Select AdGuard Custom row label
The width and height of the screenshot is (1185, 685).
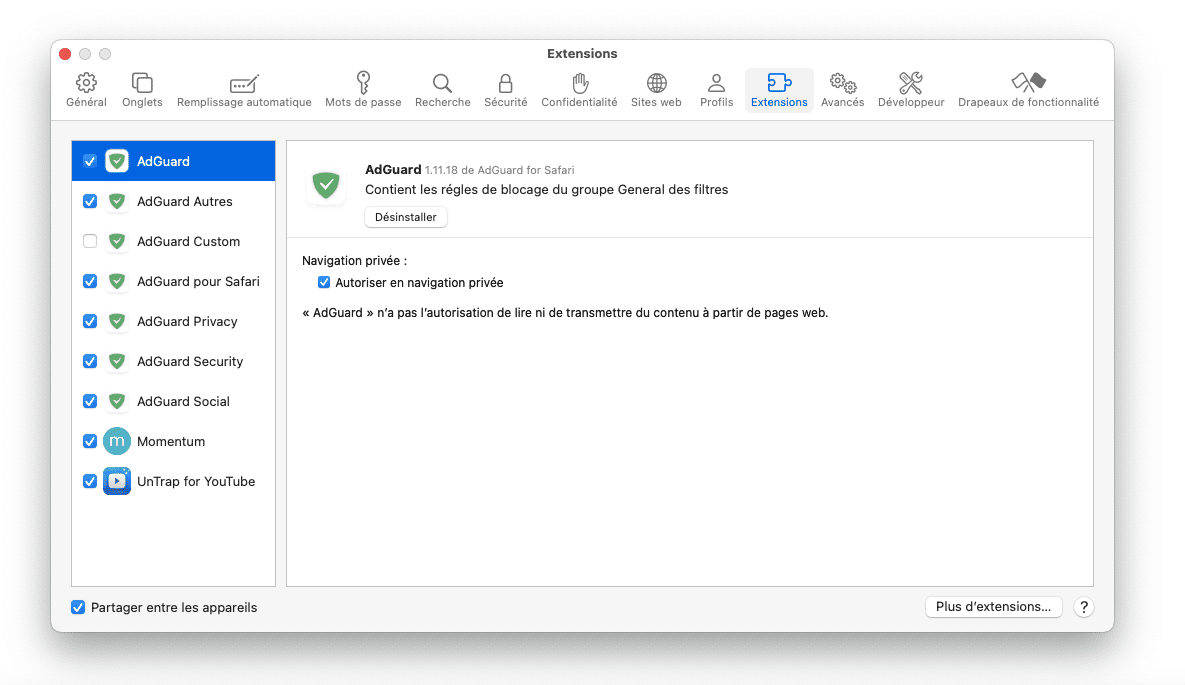pos(188,241)
